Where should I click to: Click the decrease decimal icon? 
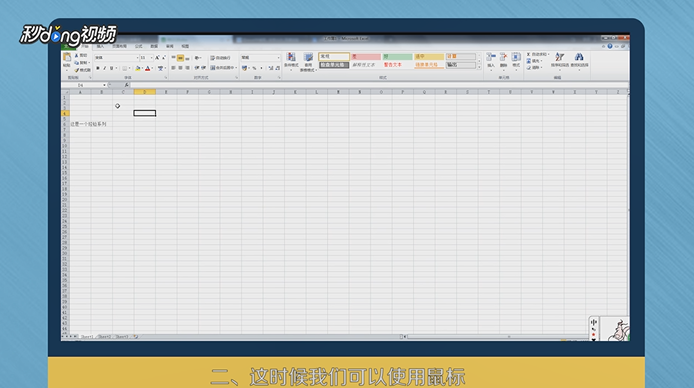(277, 68)
